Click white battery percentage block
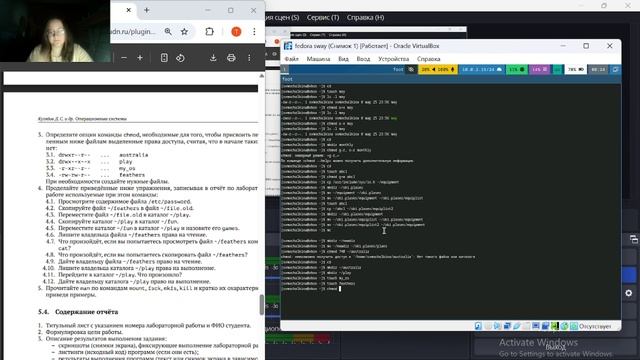The height and width of the screenshot is (360, 640). coord(576,69)
